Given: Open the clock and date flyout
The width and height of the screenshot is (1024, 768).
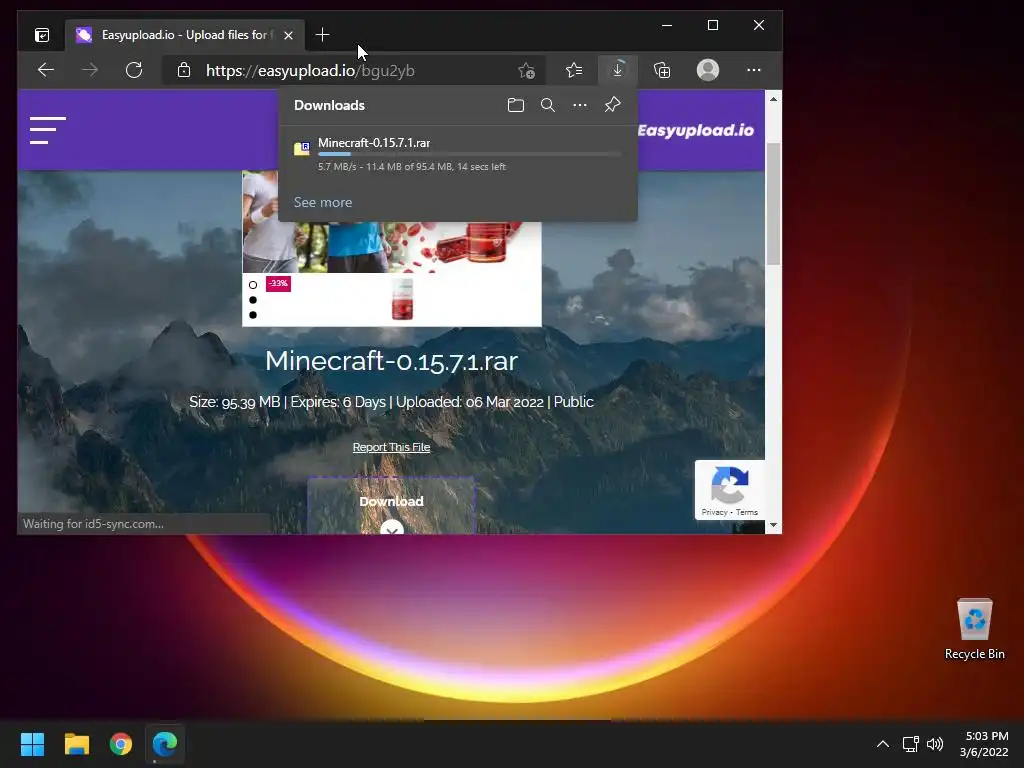Looking at the screenshot, I should [984, 744].
